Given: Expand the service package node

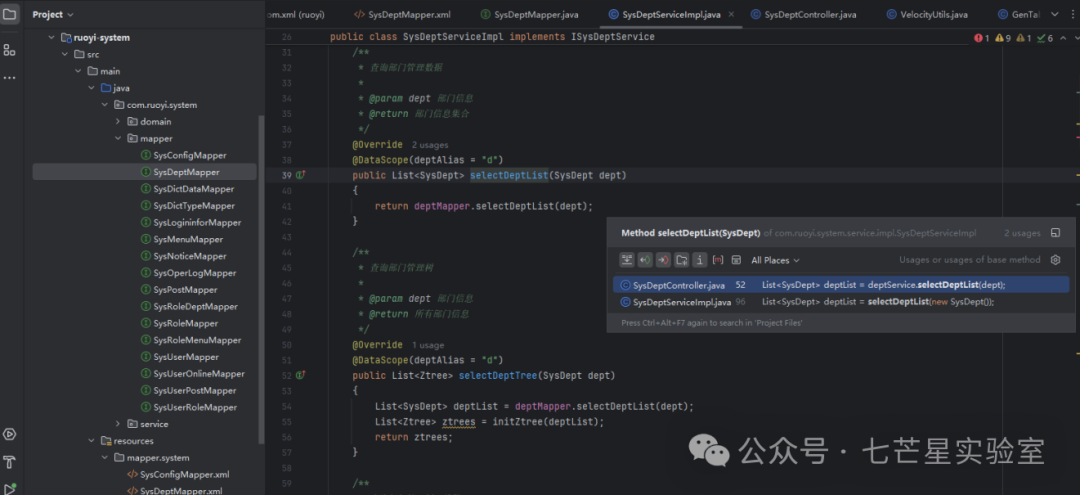Looking at the screenshot, I should point(118,424).
